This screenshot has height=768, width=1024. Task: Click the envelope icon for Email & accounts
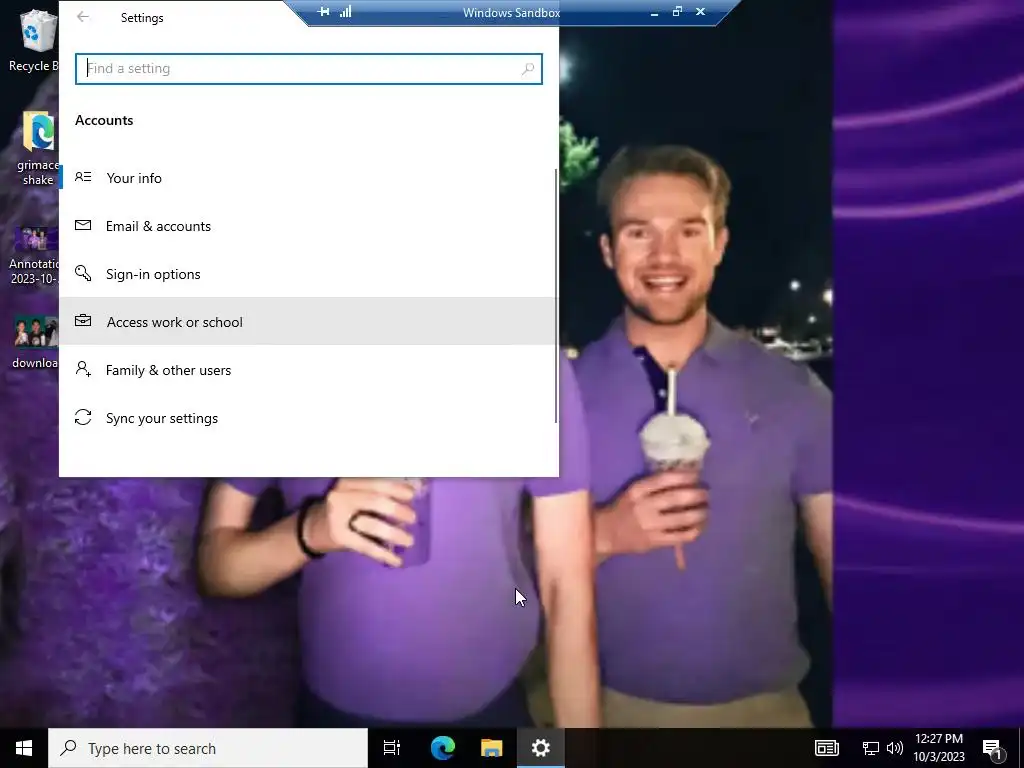pos(83,225)
